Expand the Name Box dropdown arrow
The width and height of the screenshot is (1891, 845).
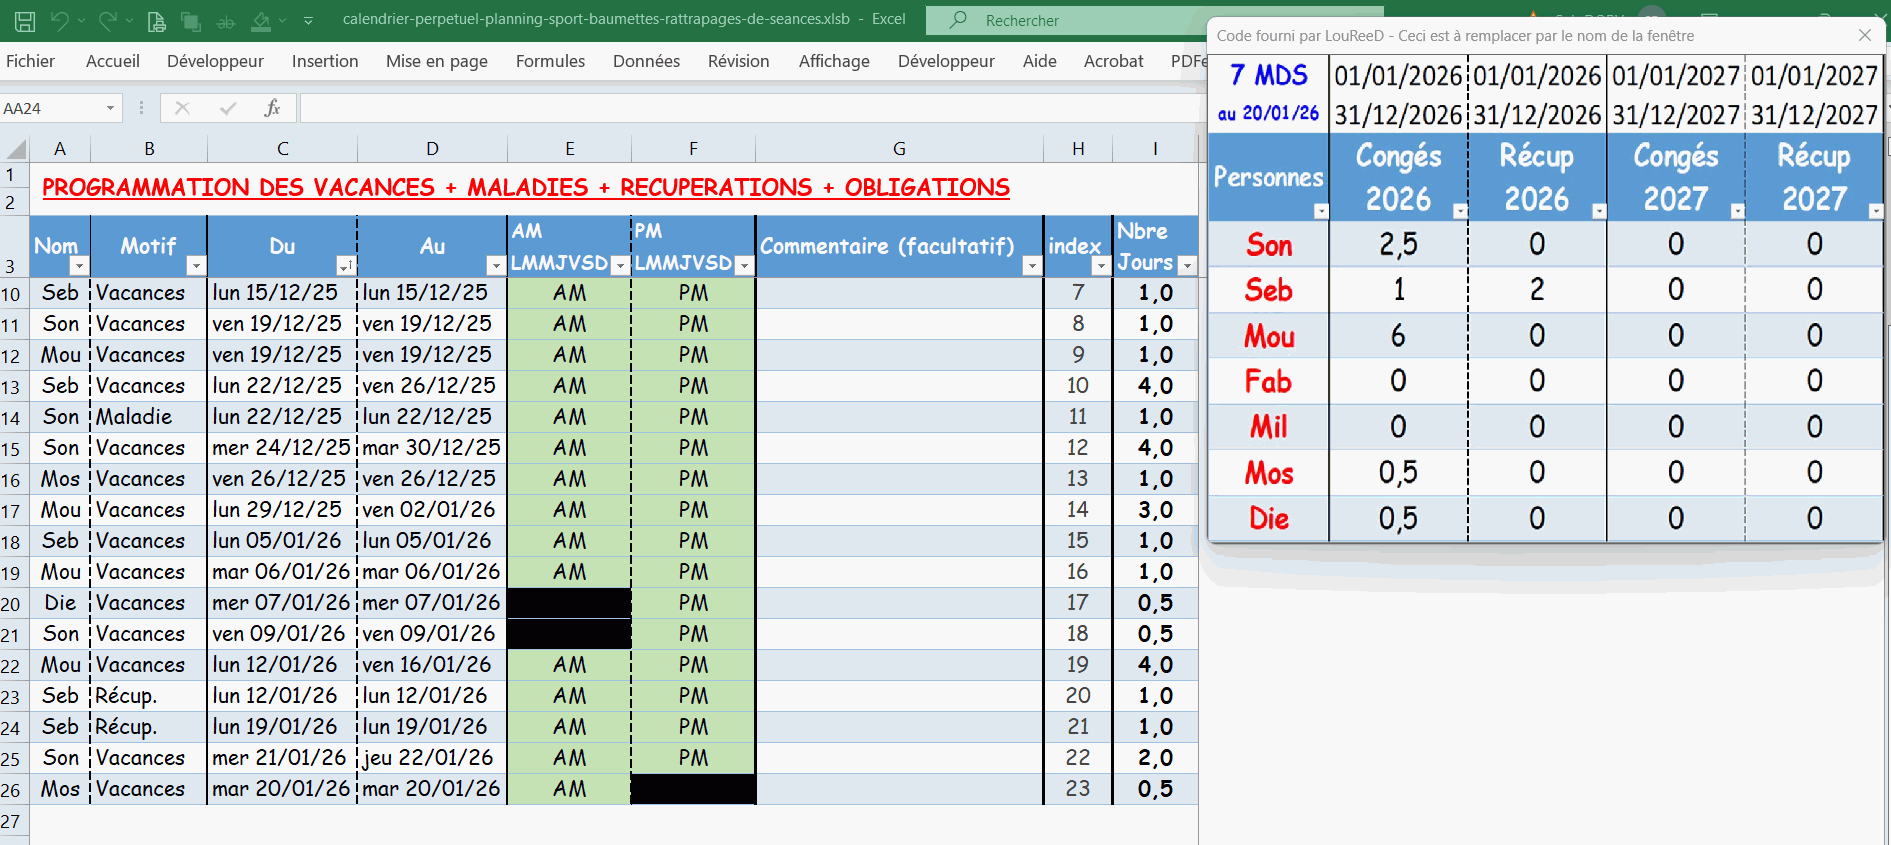coord(110,108)
